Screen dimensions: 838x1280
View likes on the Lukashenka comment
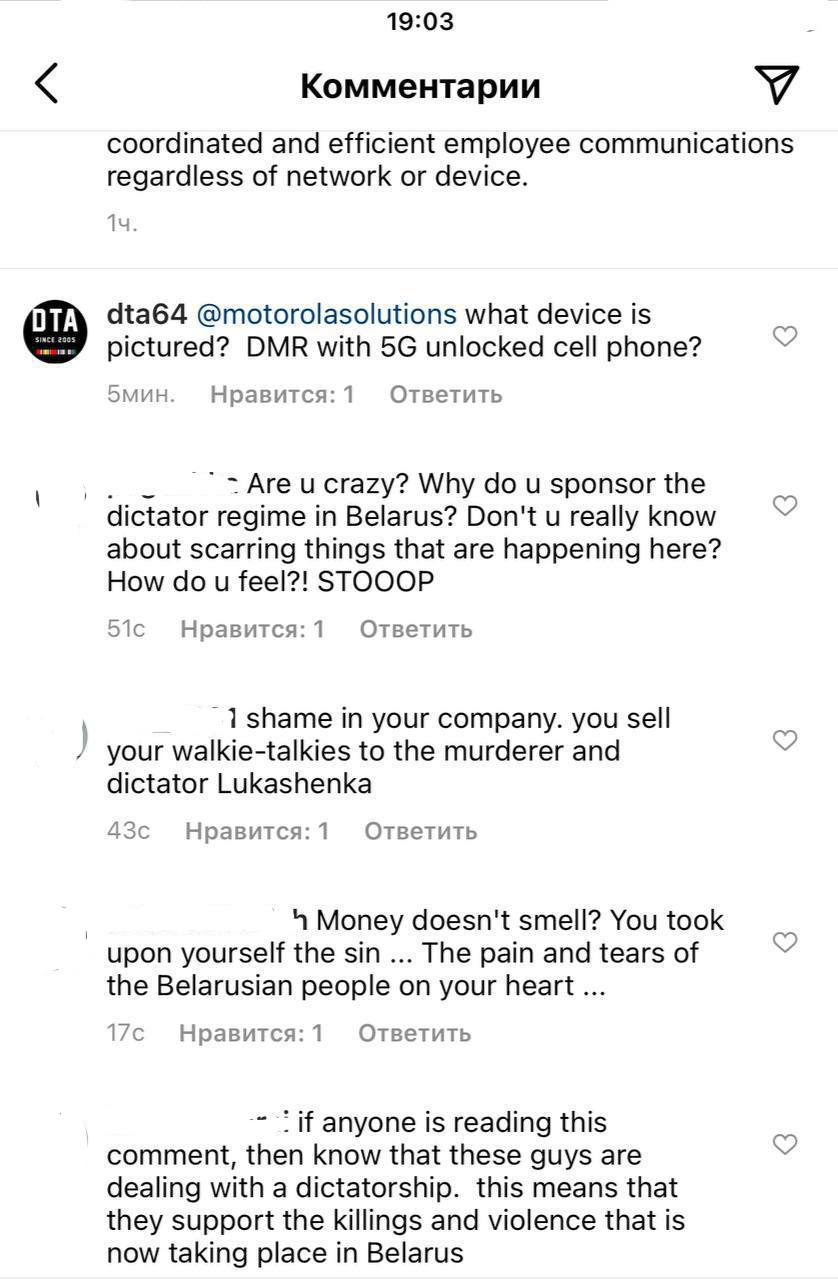(x=257, y=831)
